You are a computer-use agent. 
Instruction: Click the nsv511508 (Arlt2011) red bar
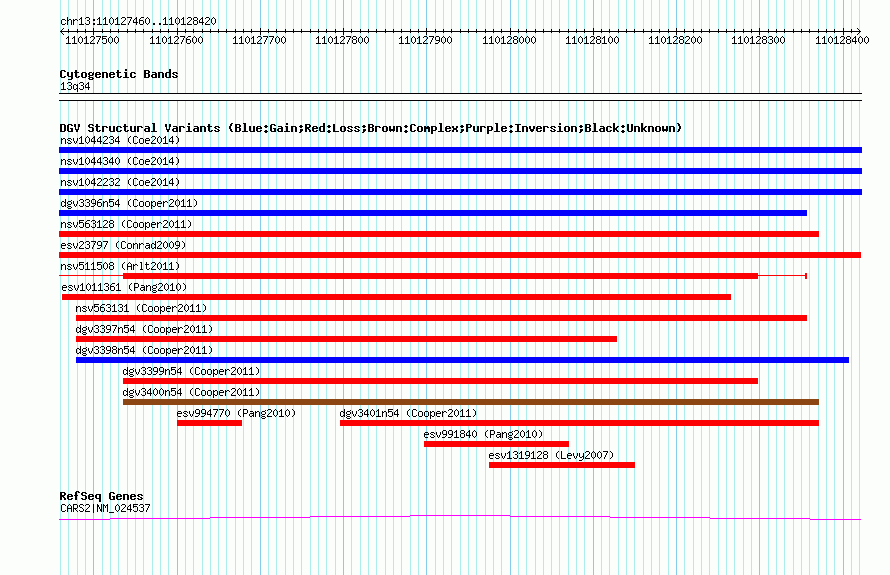point(440,276)
